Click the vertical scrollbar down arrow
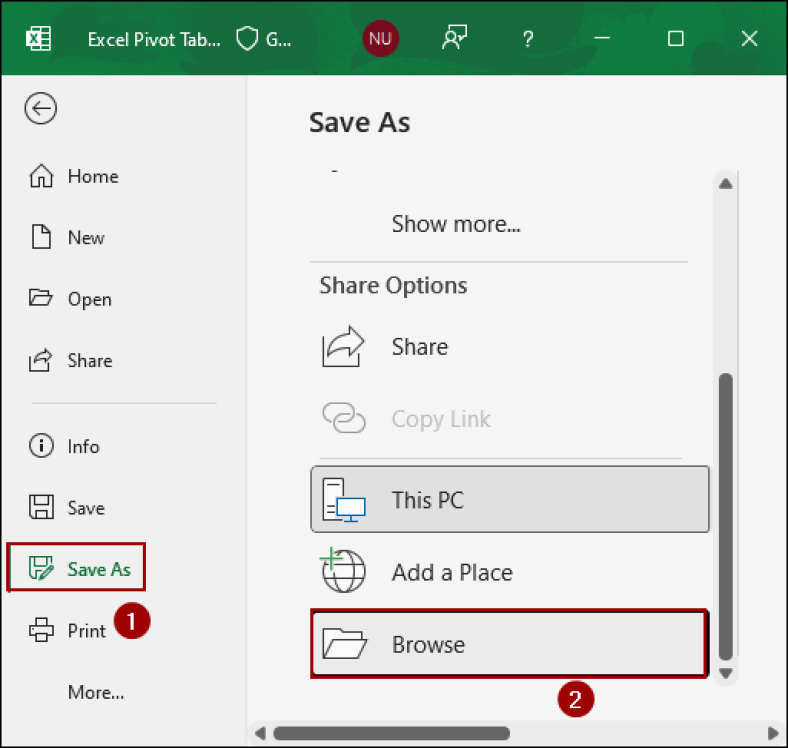The width and height of the screenshot is (788, 748). click(x=725, y=673)
